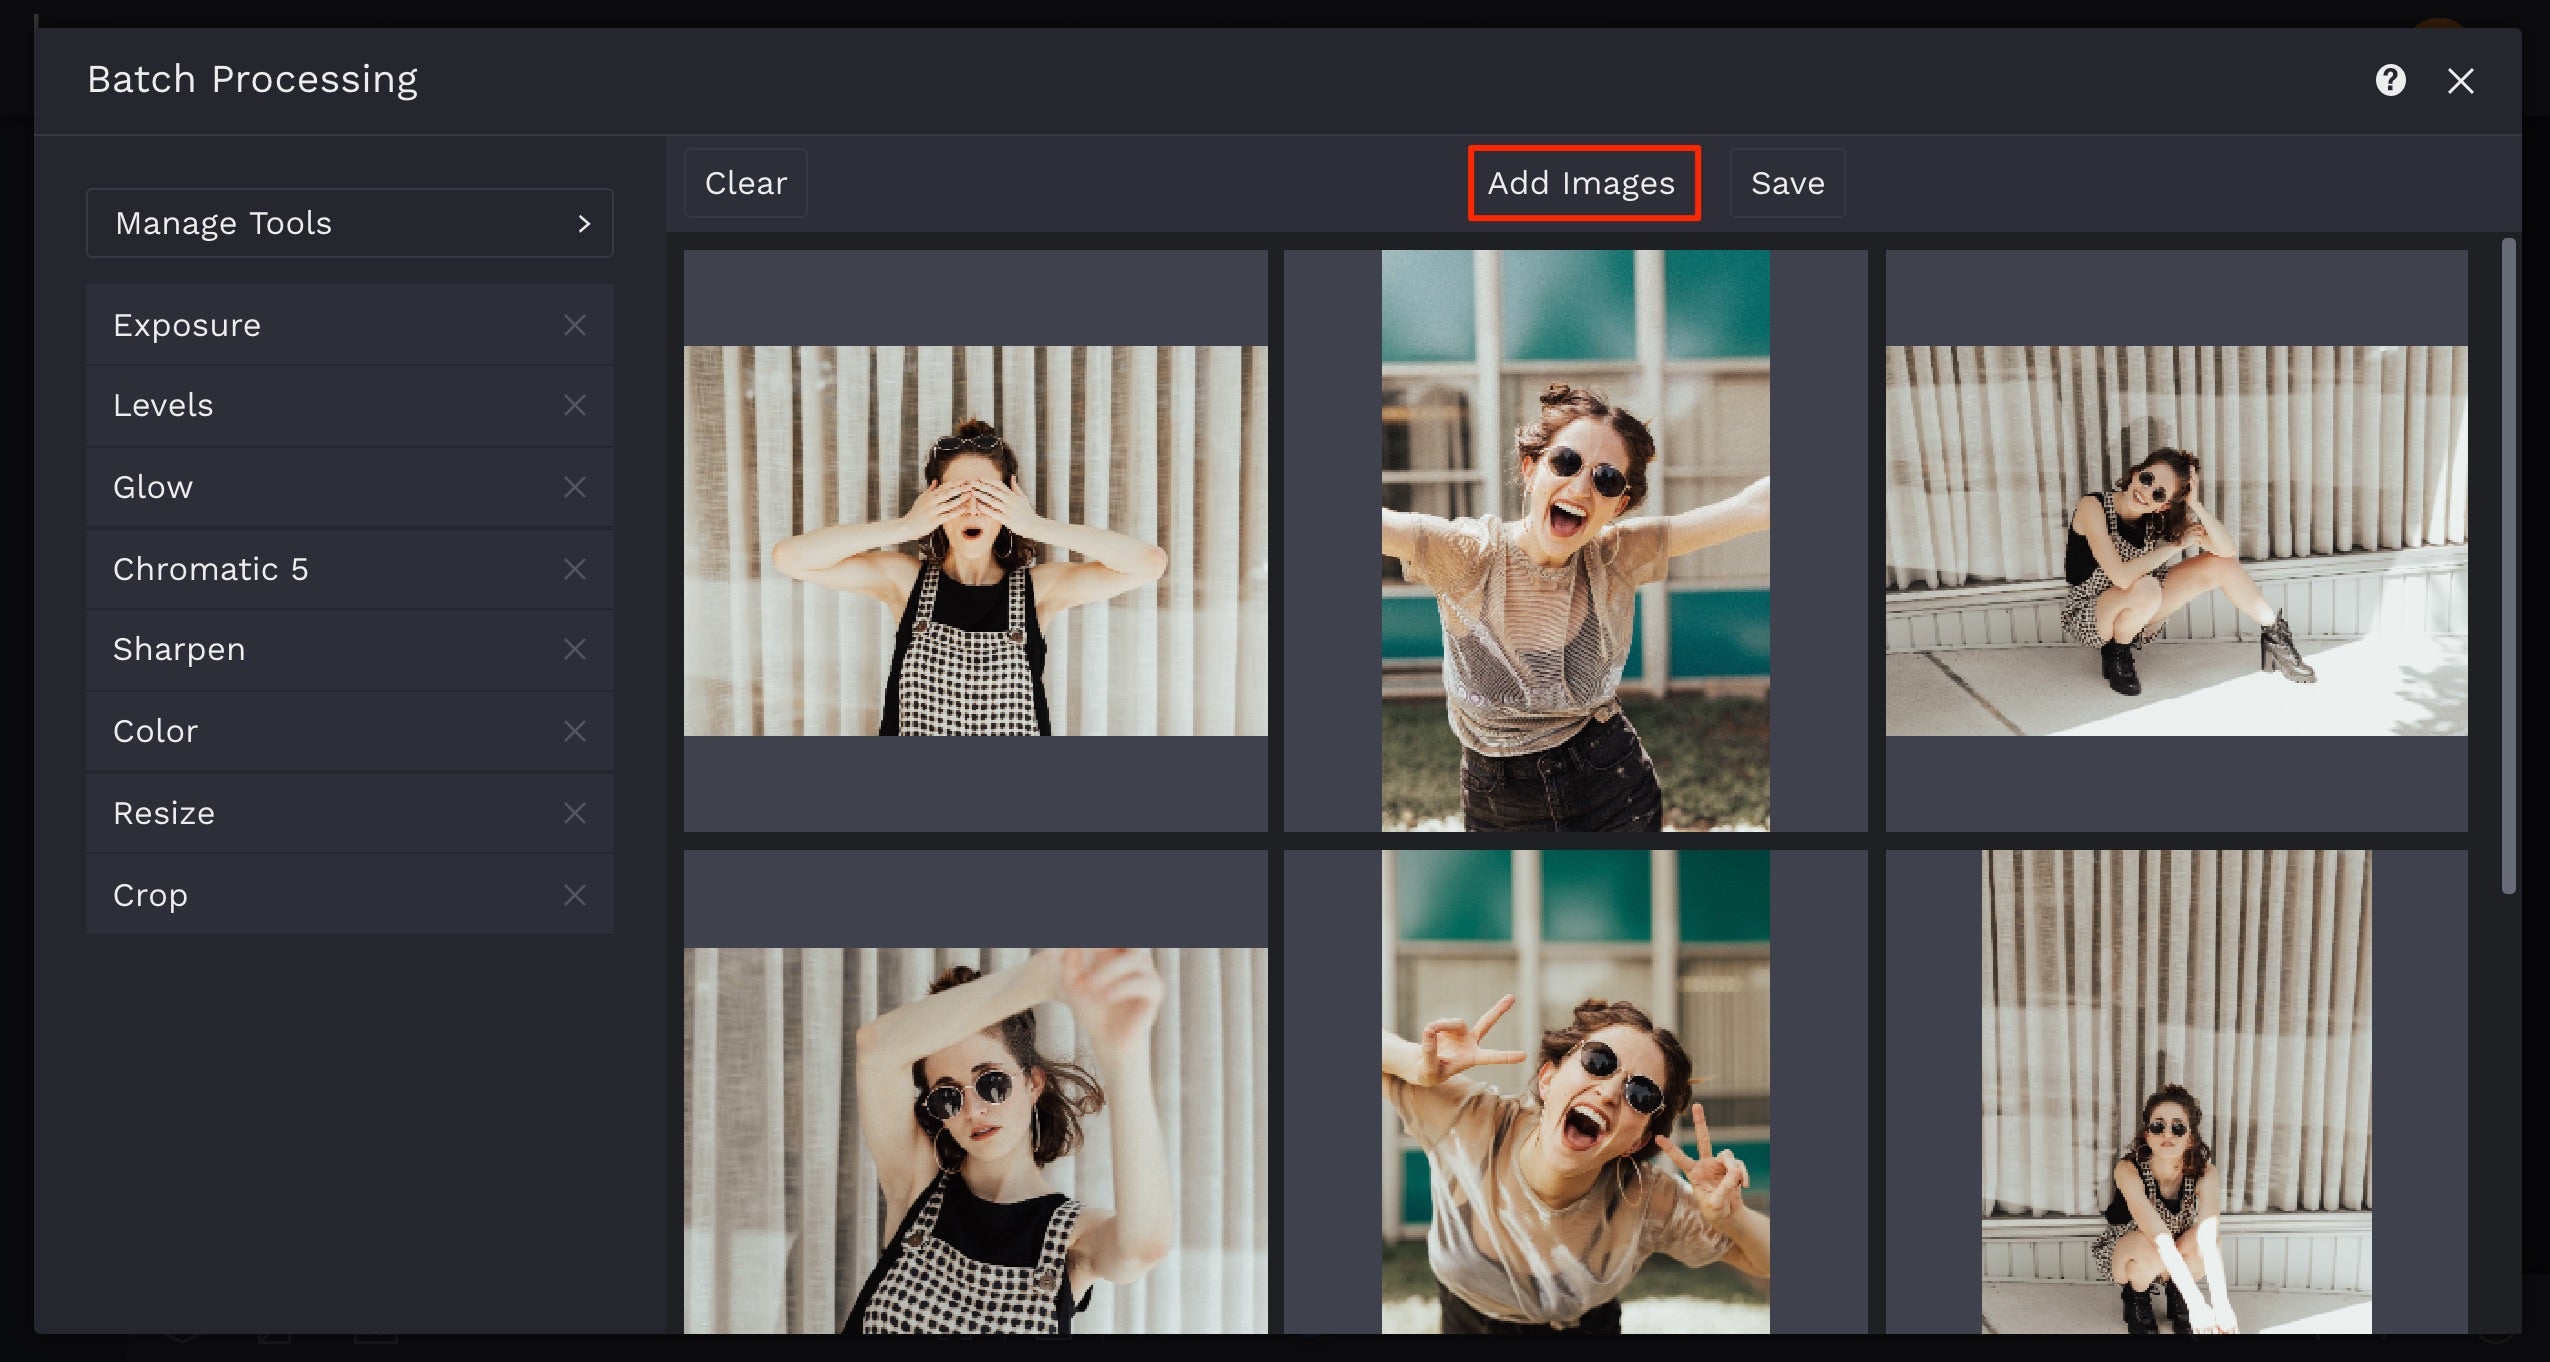The height and width of the screenshot is (1362, 2550).
Task: Delete the Chromatic 5 adjustment with its X
Action: pos(576,568)
